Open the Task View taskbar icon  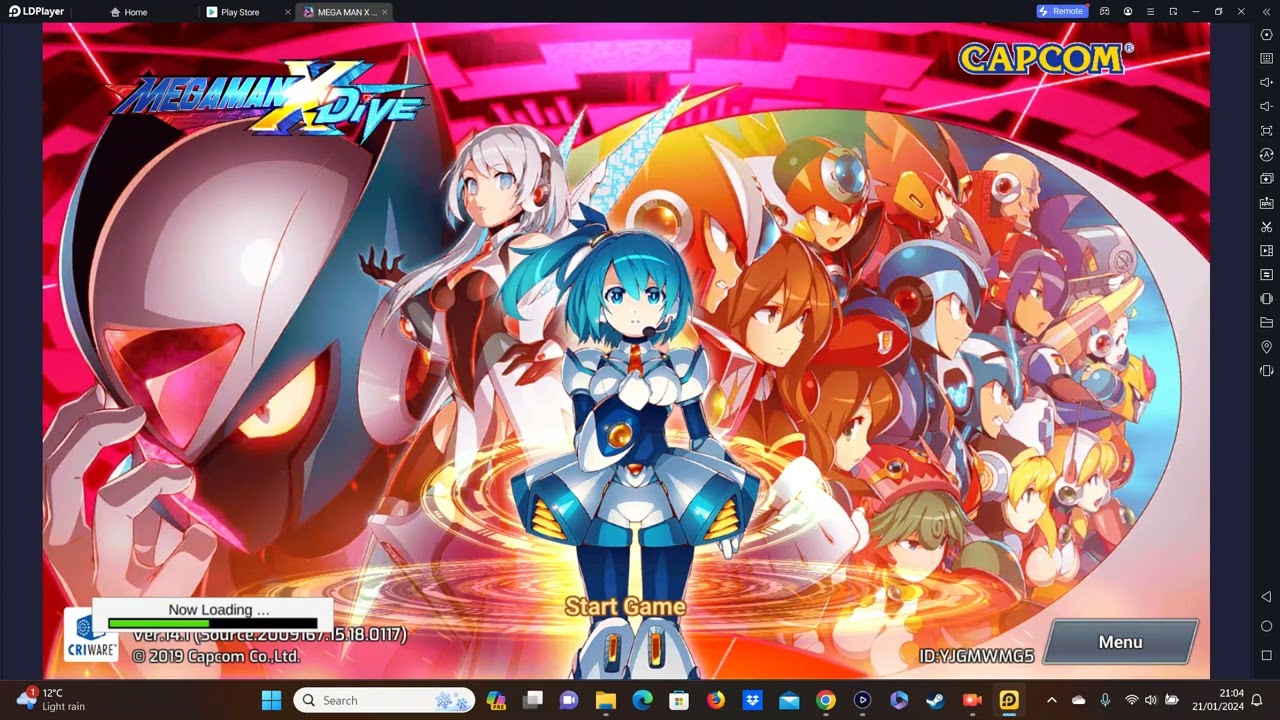(533, 700)
